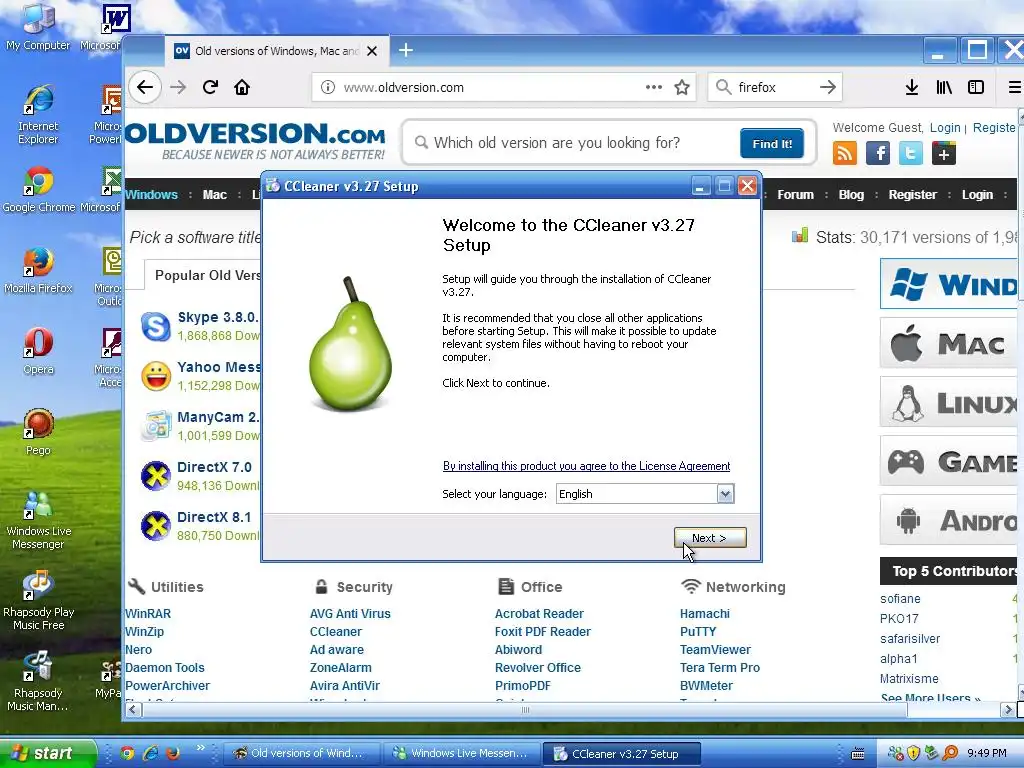The width and height of the screenshot is (1024, 768).
Task: Open the Twitter icon on oldversion
Action: [910, 153]
